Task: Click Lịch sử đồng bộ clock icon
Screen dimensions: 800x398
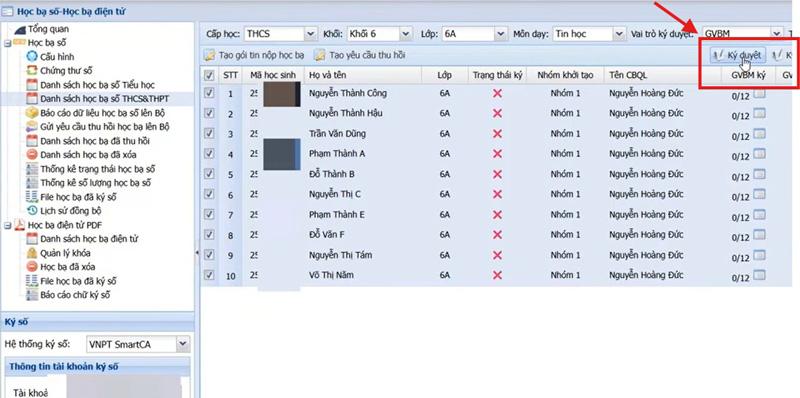Action: point(32,210)
